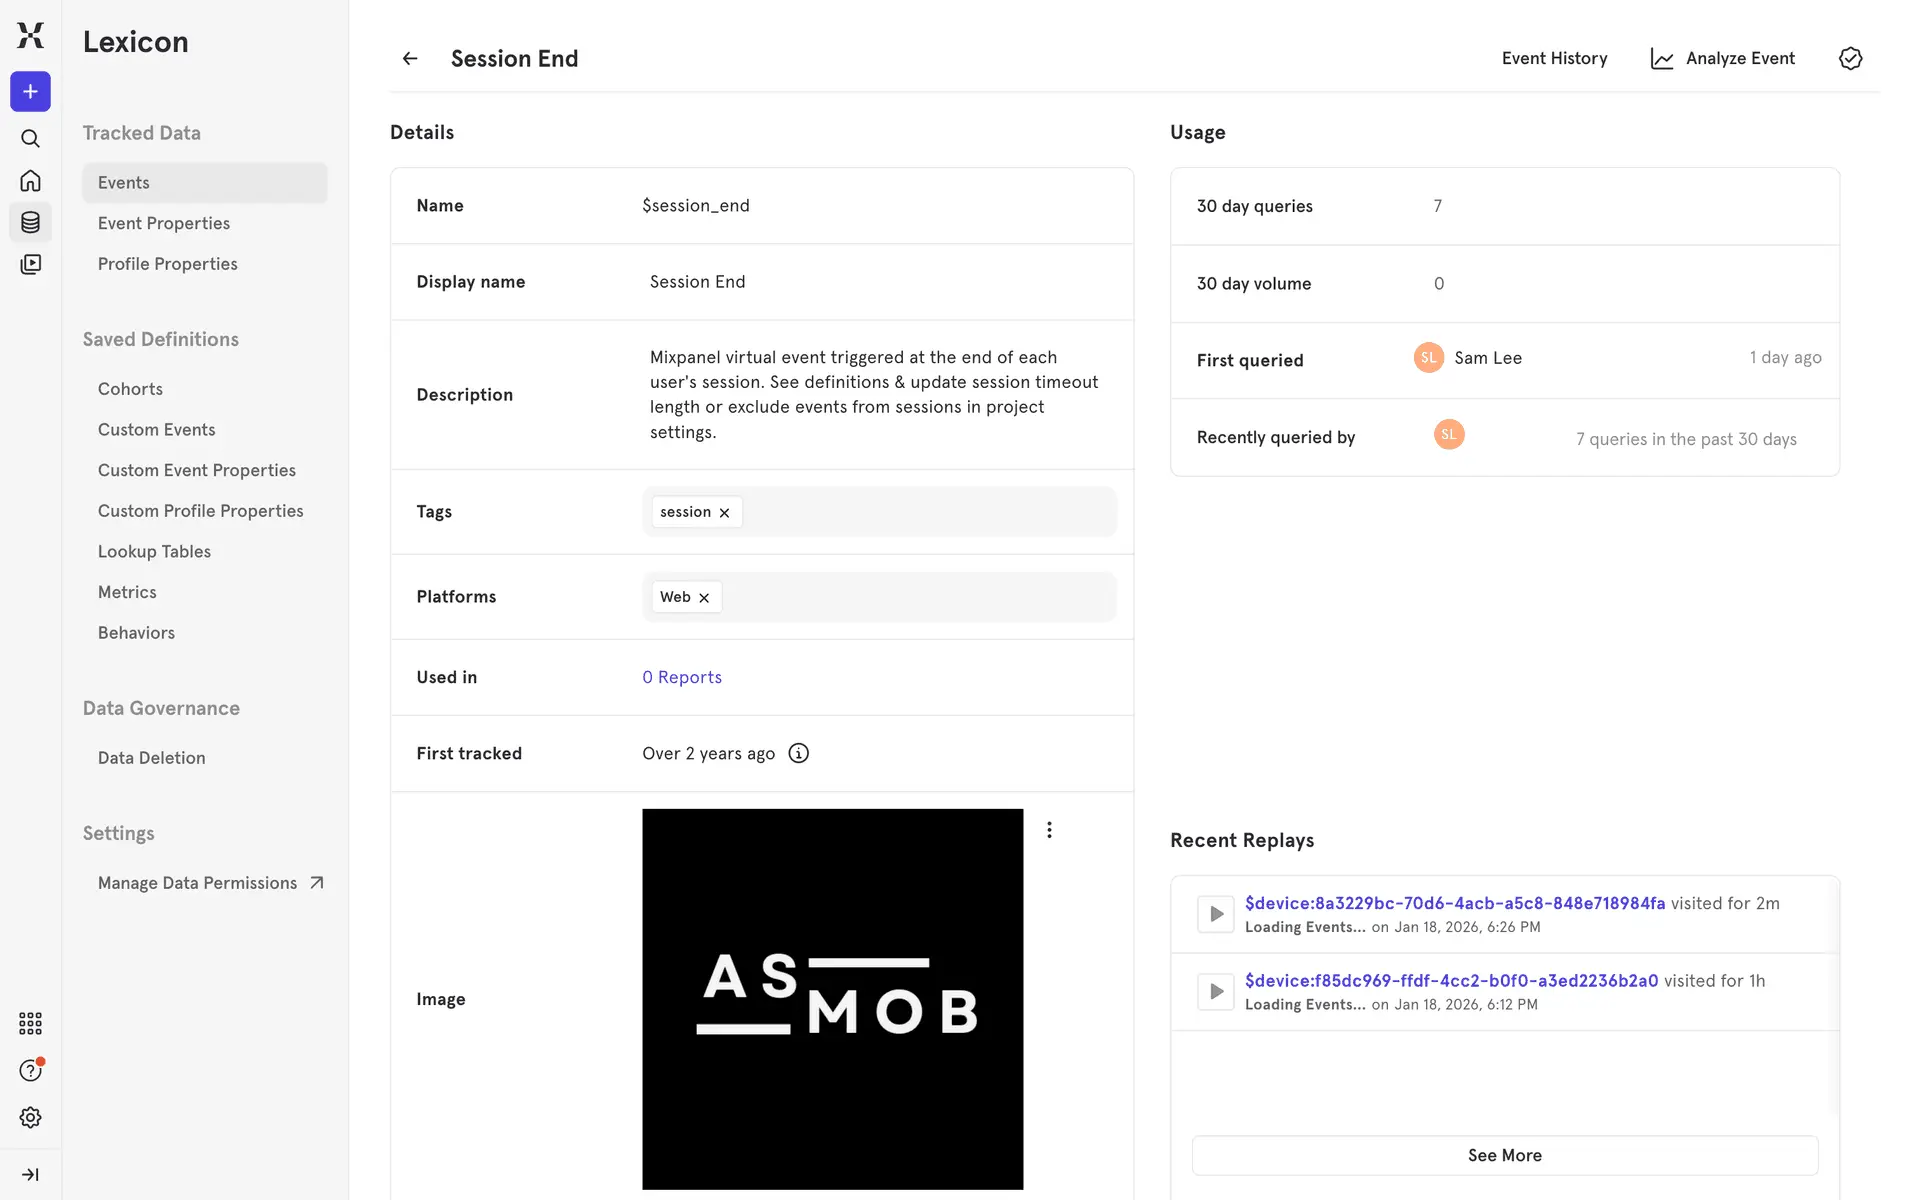Remove the Web platform chip
The height and width of the screenshot is (1200, 1920).
pos(704,598)
